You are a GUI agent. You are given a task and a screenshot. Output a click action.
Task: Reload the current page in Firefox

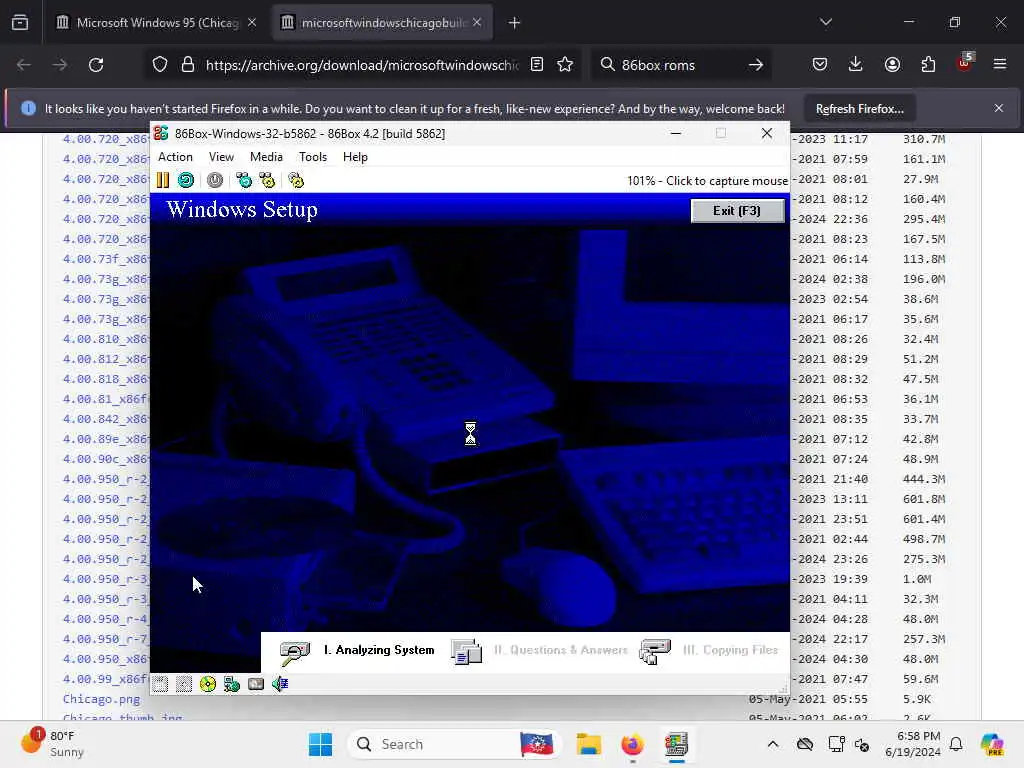point(96,65)
